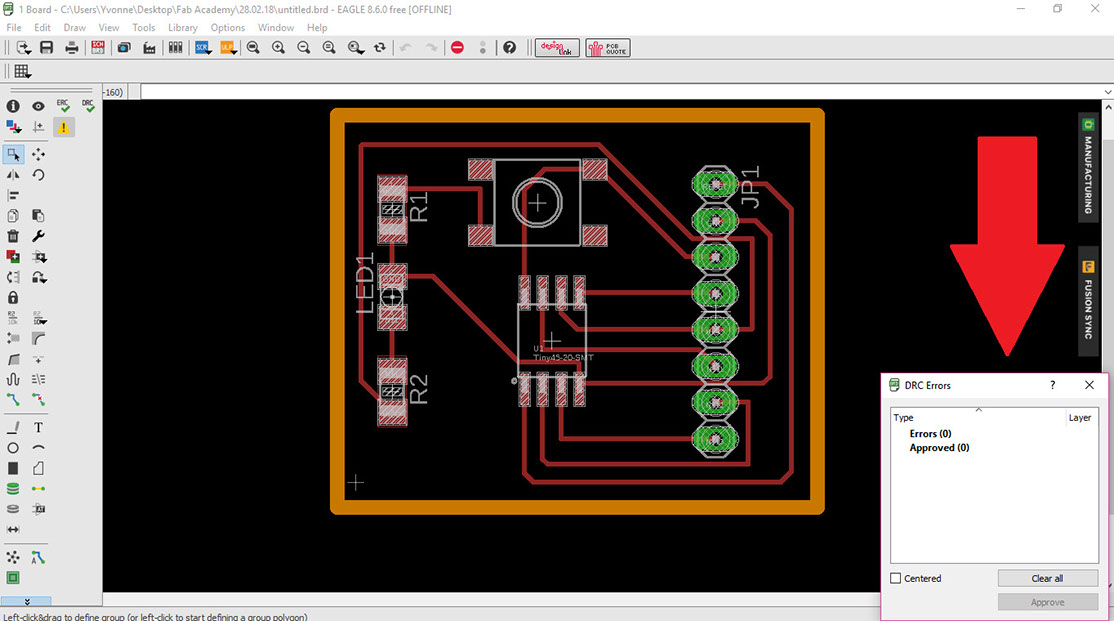Click the design link button

557,48
